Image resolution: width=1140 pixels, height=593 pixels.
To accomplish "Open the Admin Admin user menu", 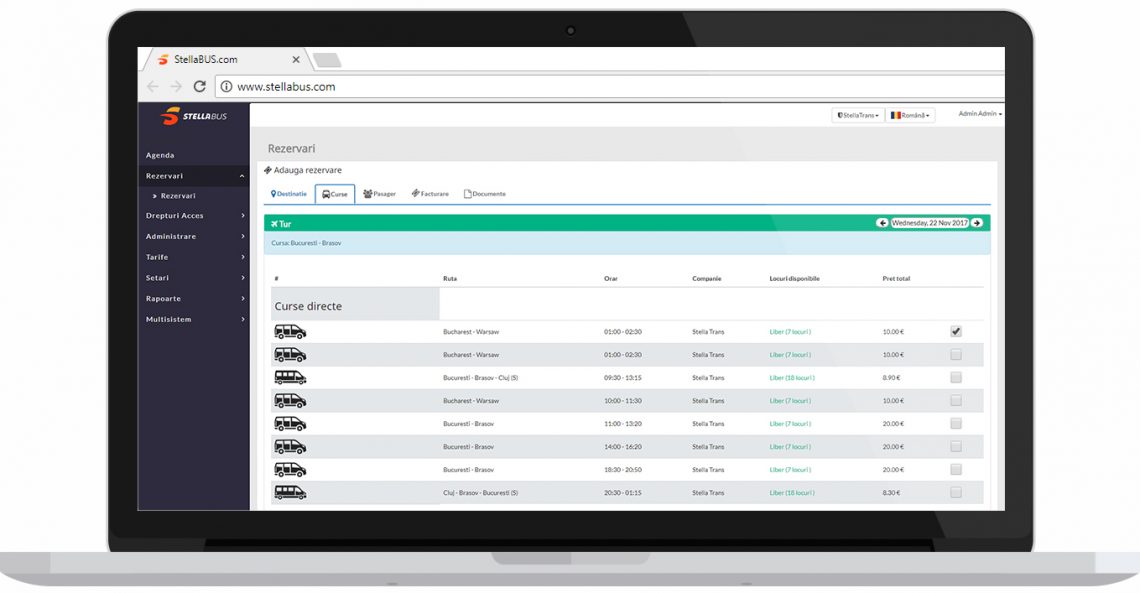I will point(980,114).
